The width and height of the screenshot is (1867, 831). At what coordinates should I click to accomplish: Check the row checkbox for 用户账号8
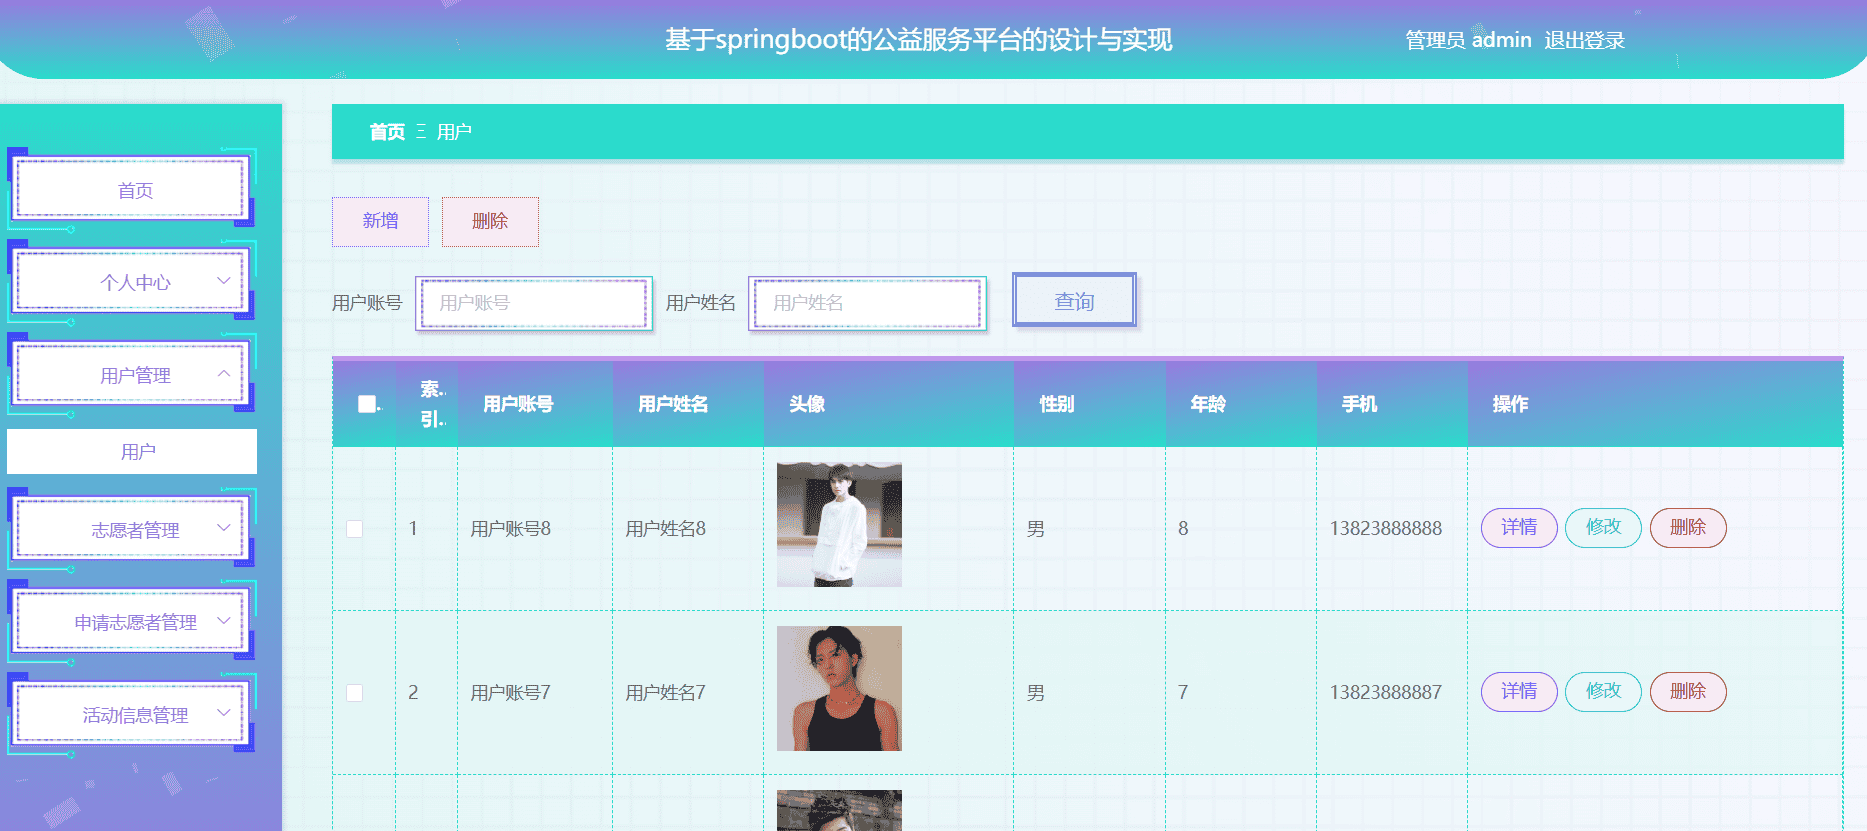coord(354,529)
